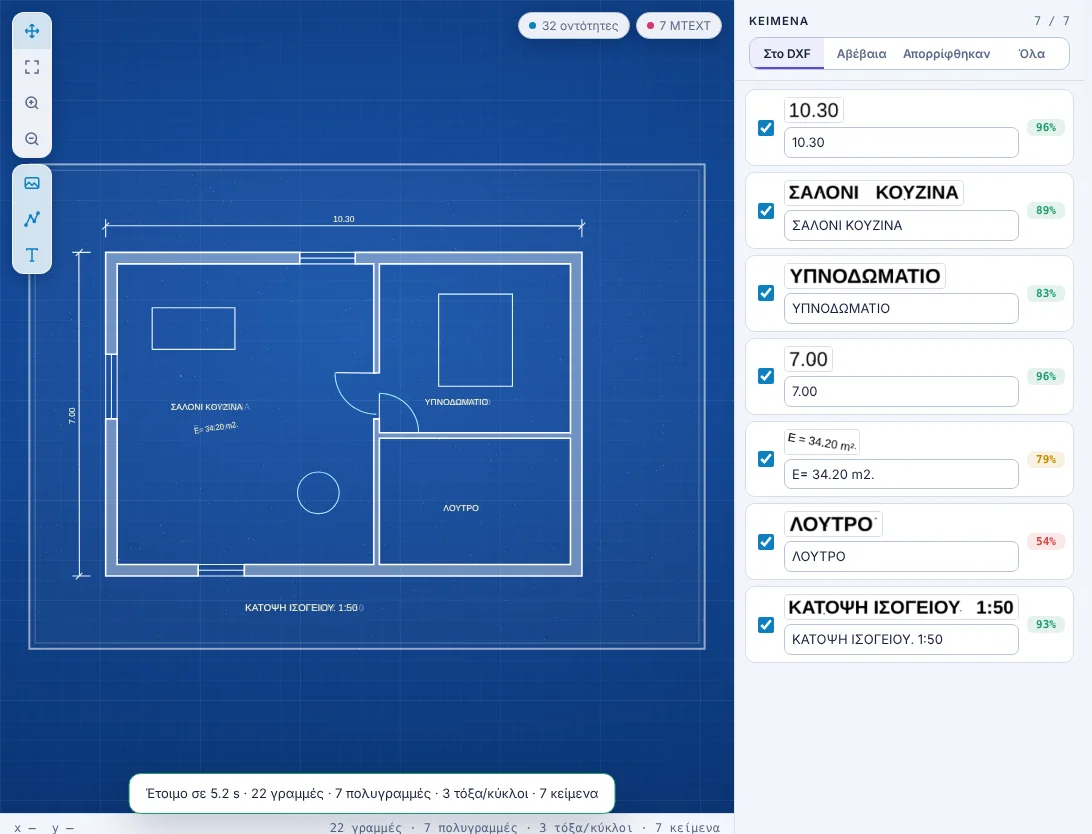
Task: Click the ΛΟΥΤΡΟ cropped thumbnail
Action: (833, 524)
